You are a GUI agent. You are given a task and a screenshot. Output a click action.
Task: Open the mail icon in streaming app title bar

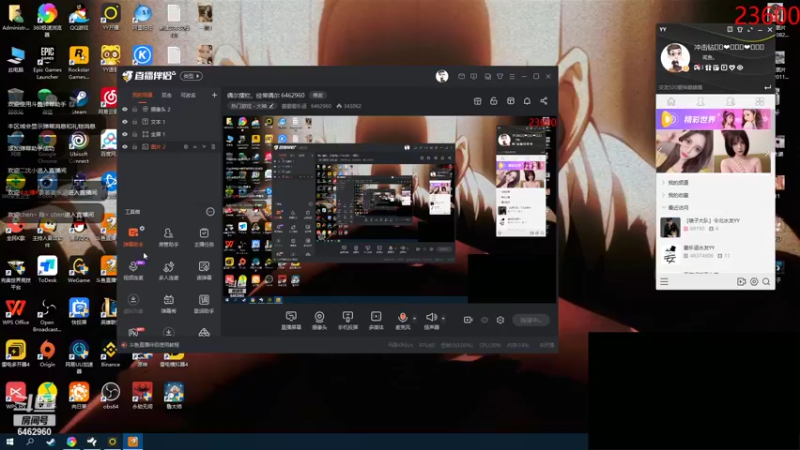[x=461, y=76]
